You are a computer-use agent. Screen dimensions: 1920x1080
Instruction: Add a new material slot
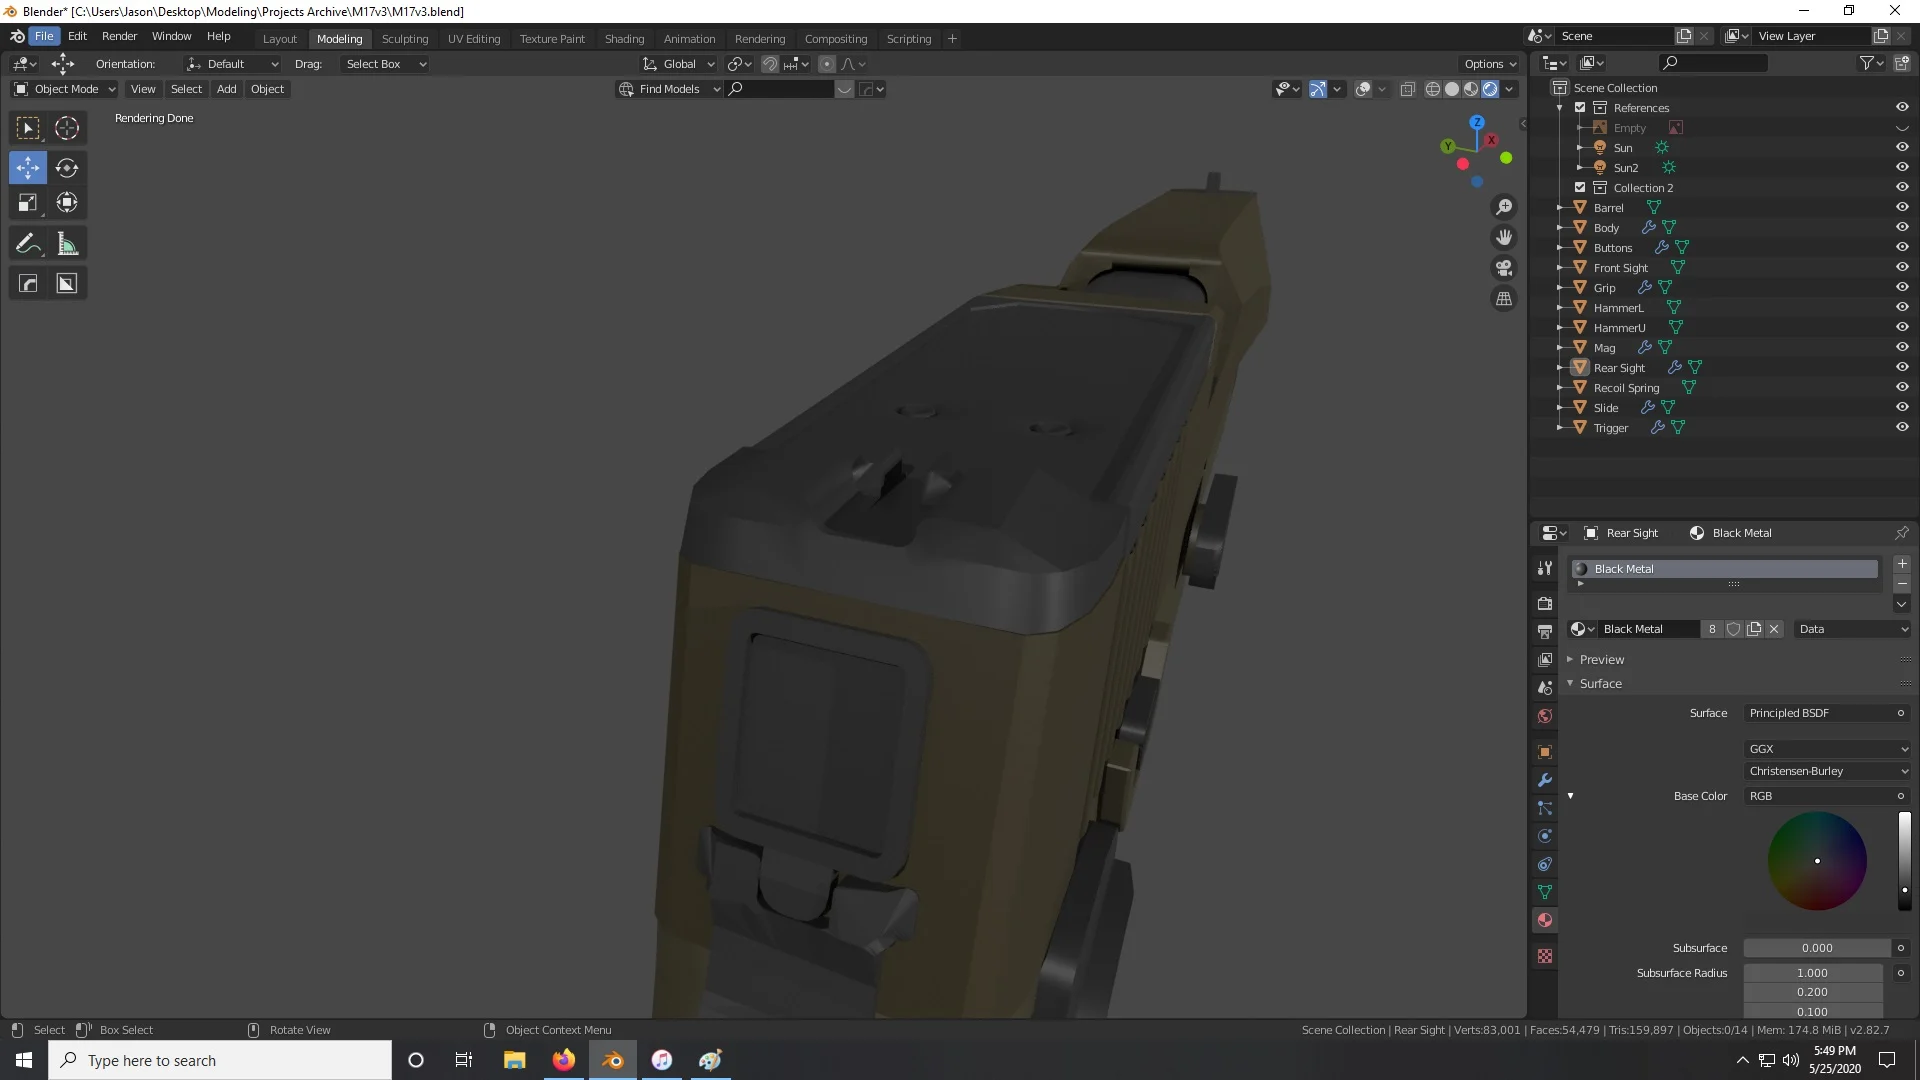pyautogui.click(x=1902, y=564)
